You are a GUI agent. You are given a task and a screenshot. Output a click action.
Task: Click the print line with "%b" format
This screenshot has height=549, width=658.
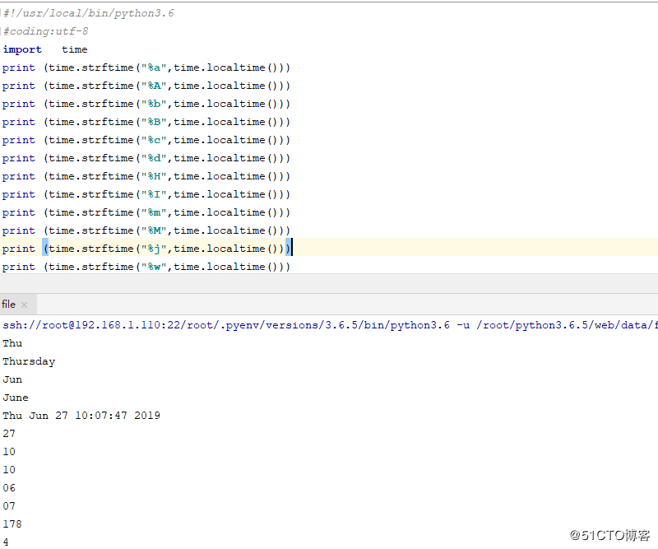point(146,104)
